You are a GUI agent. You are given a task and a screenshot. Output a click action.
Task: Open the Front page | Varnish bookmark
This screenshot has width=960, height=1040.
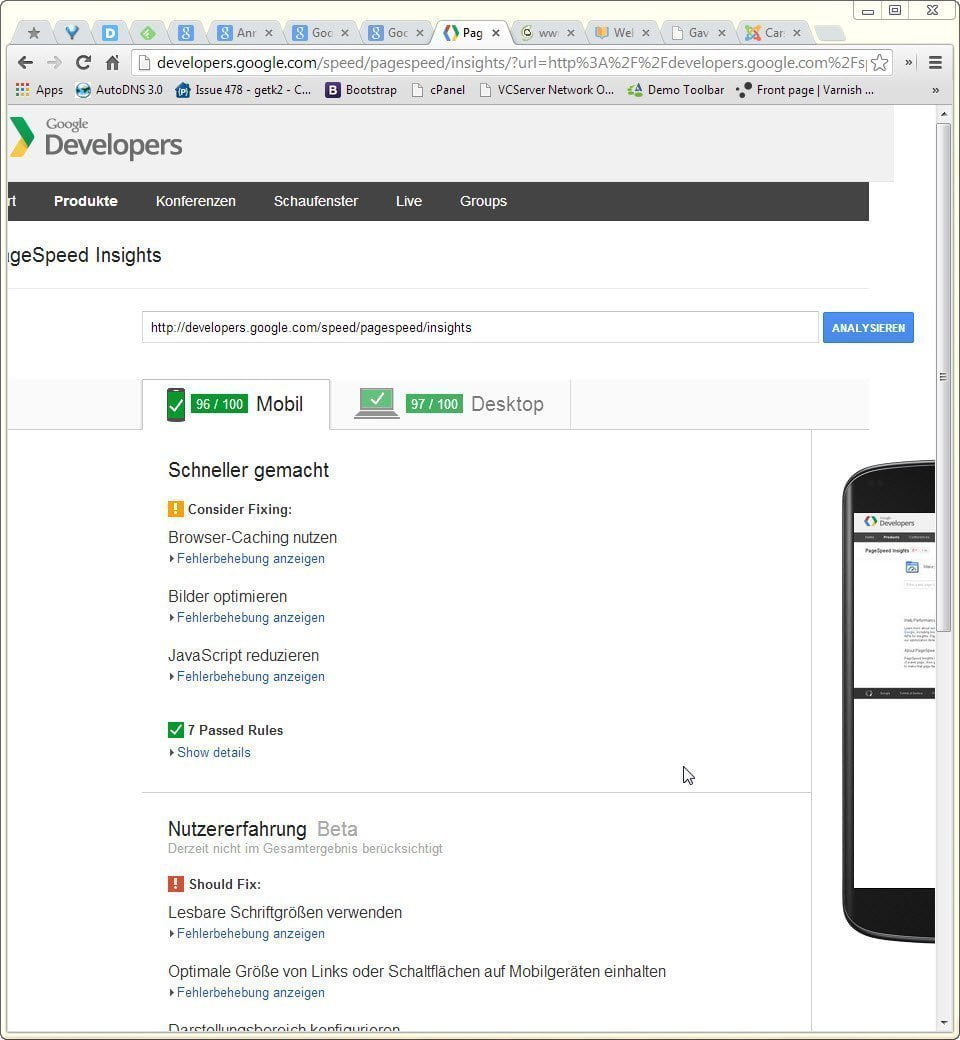coord(805,90)
